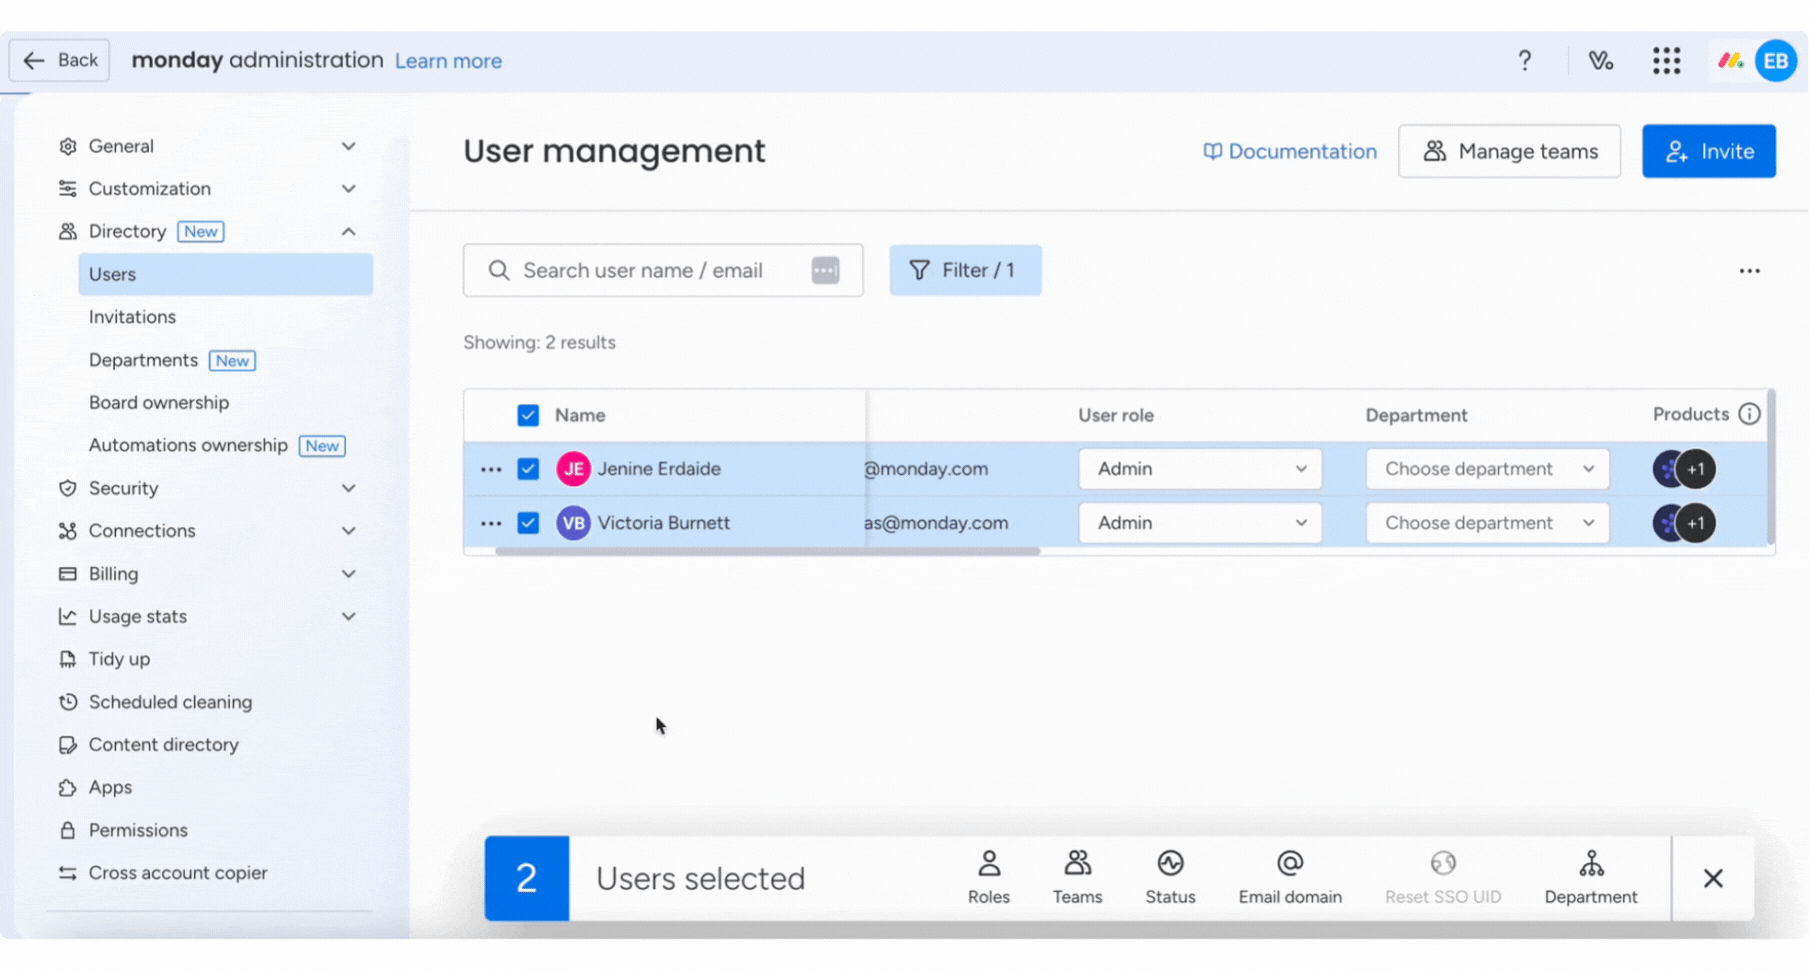Image resolution: width=1809 pixels, height=970 pixels.
Task: Change Status for selected users
Action: point(1170,878)
